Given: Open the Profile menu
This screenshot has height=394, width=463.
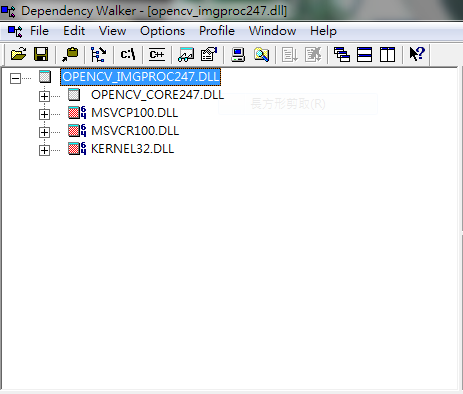Looking at the screenshot, I should coord(217,31).
